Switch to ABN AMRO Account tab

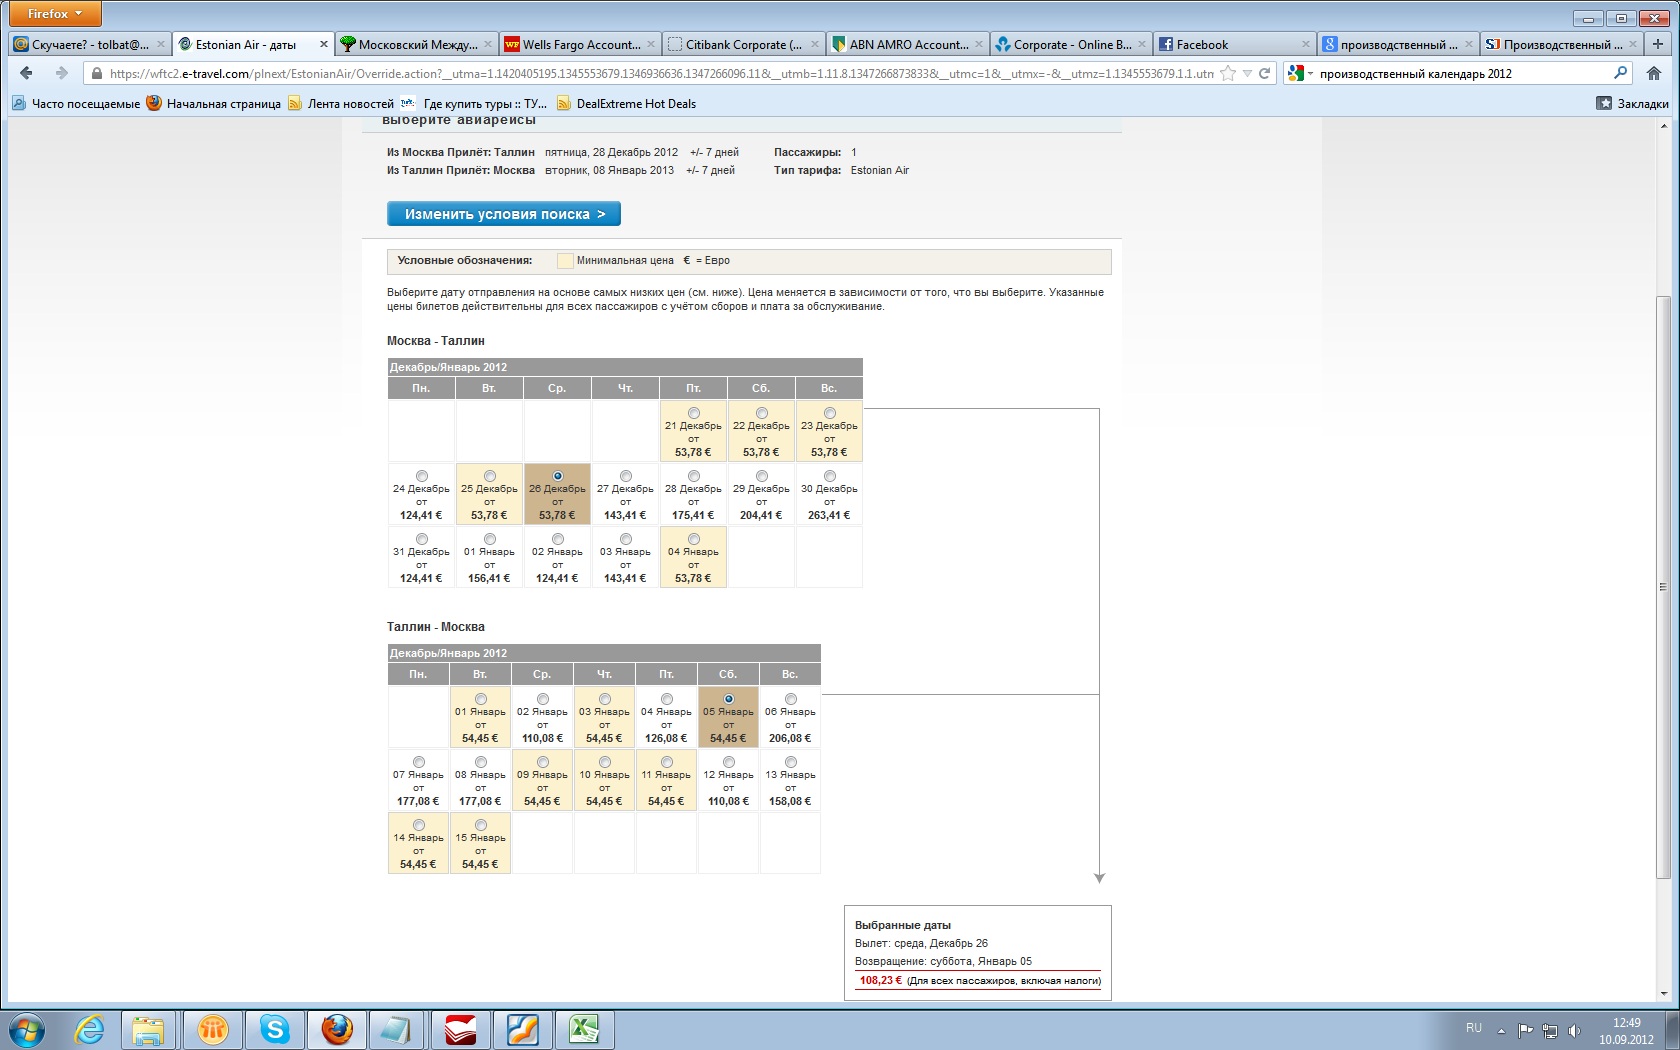908,44
